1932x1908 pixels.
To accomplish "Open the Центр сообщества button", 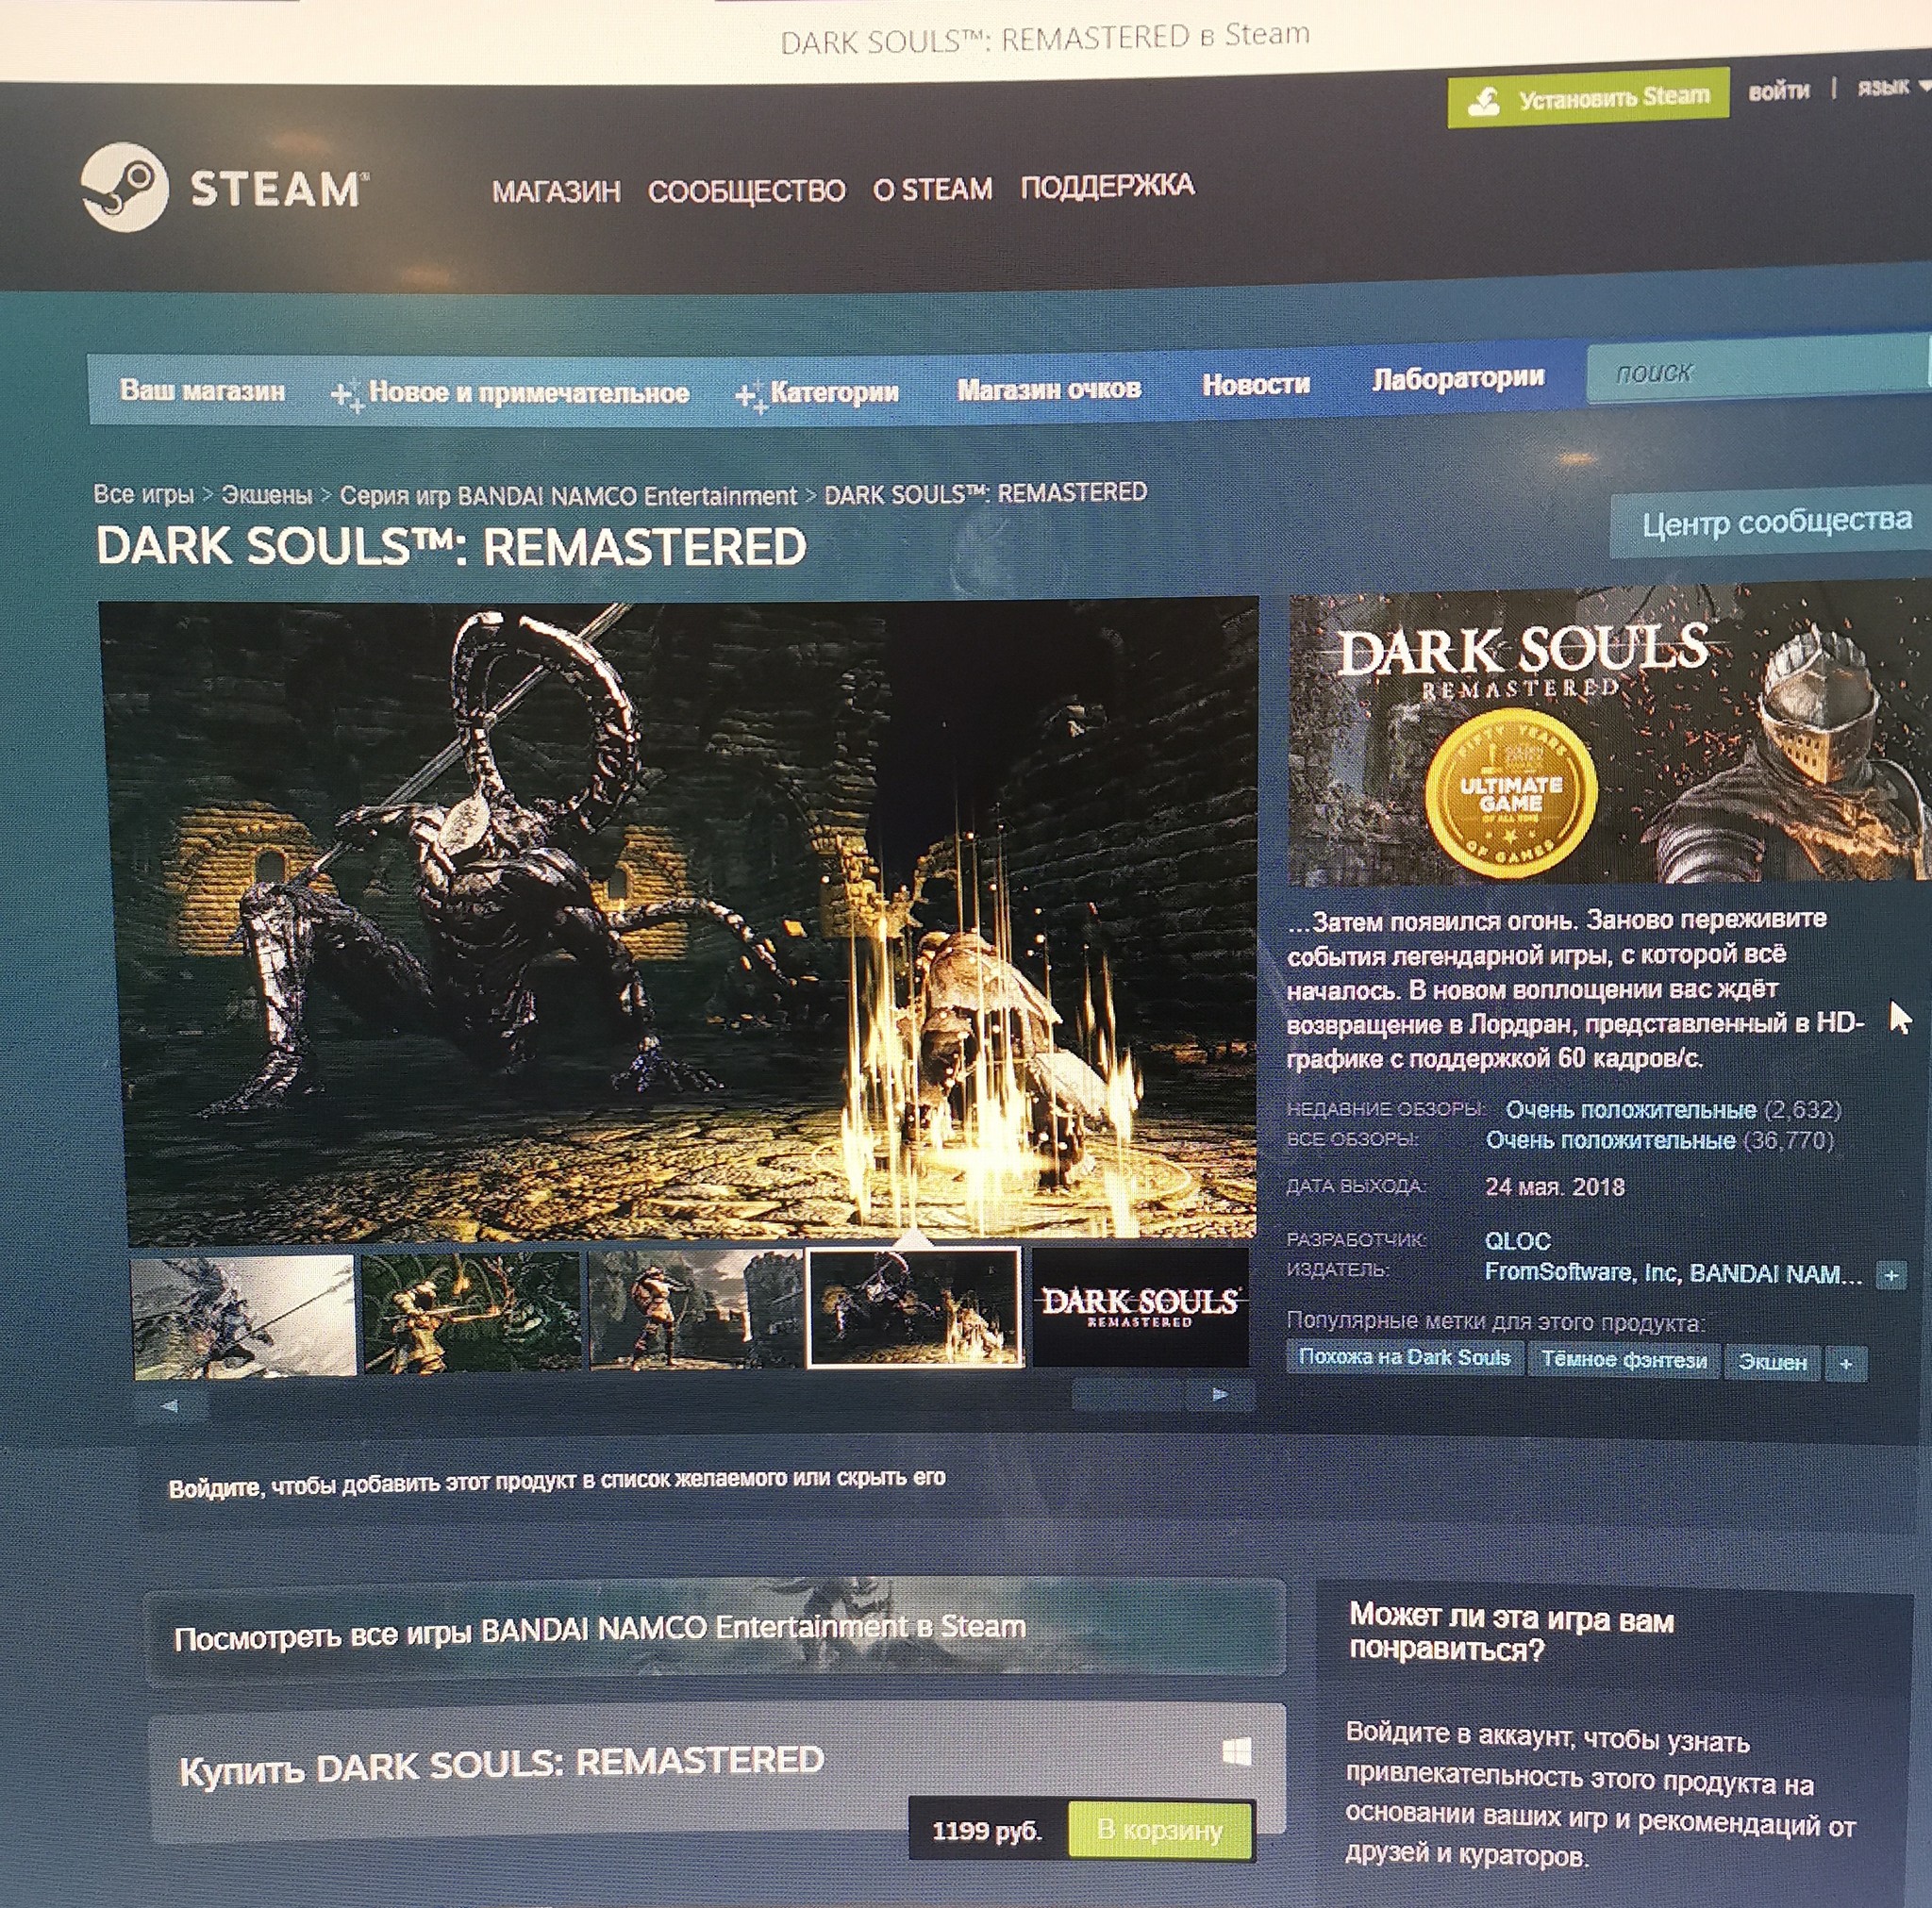I will coord(1771,523).
